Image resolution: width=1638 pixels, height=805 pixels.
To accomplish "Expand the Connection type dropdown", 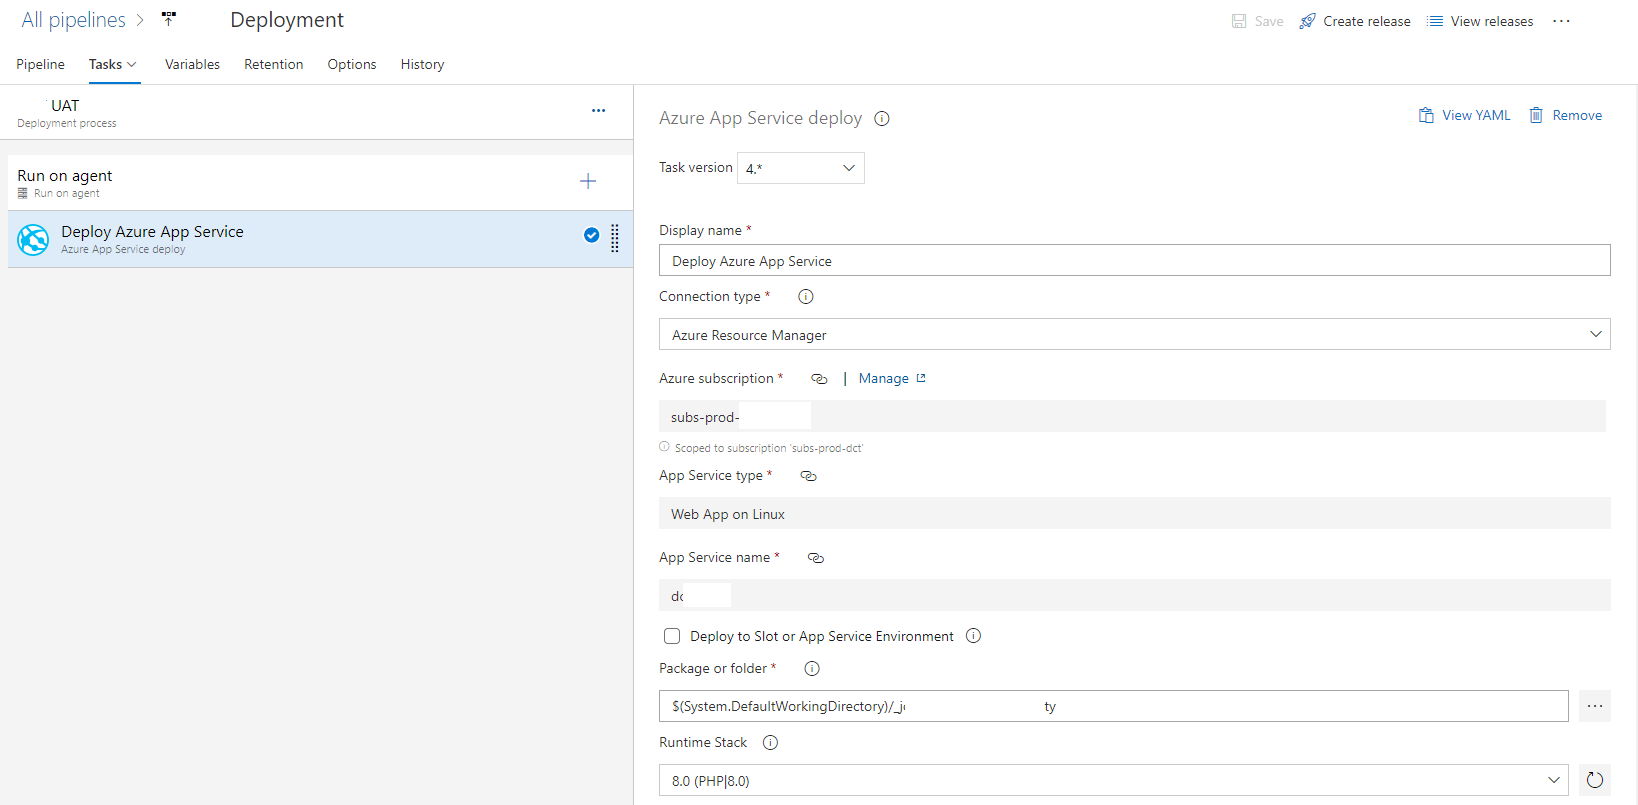I will pyautogui.click(x=1595, y=334).
